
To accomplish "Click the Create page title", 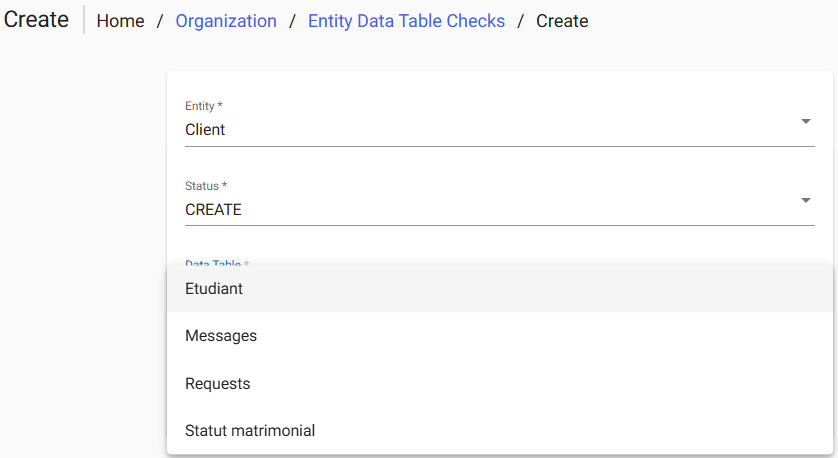I will [x=36, y=20].
